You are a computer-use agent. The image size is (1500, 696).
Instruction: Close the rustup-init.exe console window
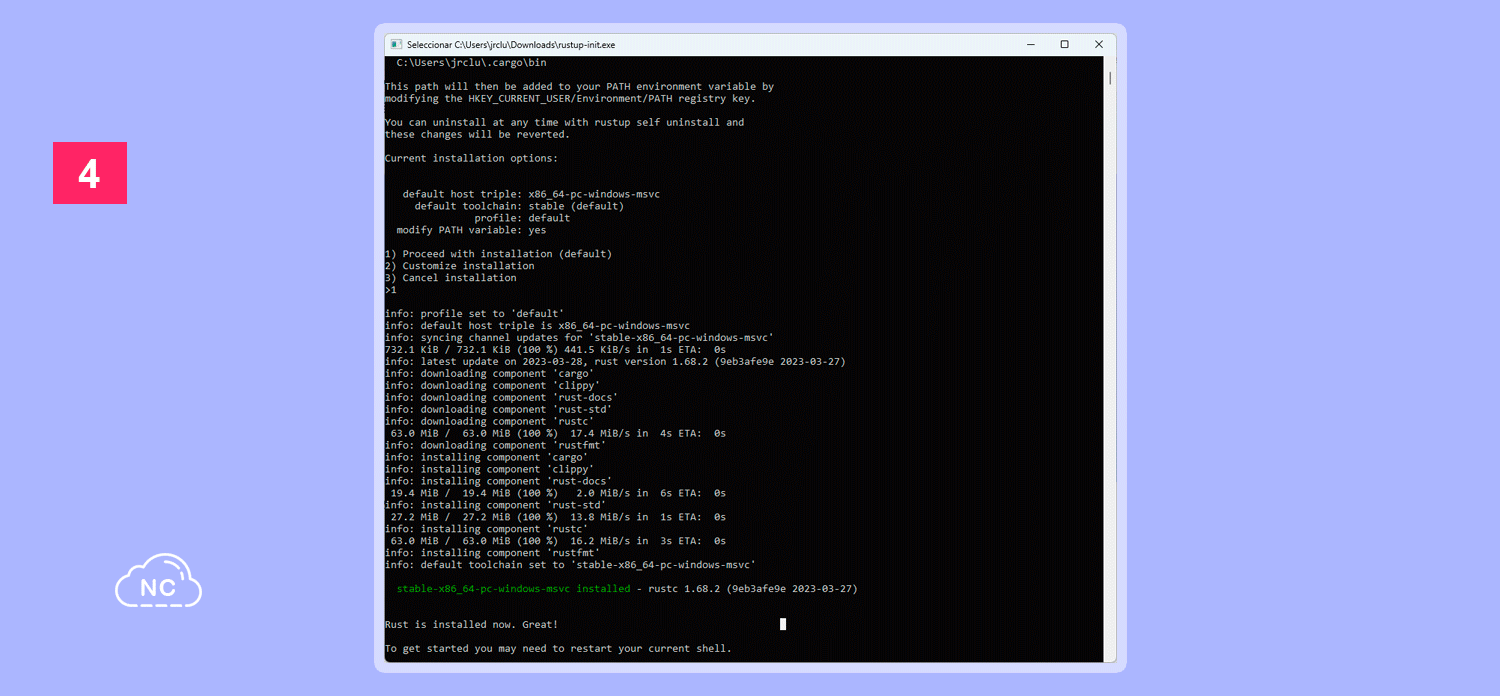click(1098, 44)
